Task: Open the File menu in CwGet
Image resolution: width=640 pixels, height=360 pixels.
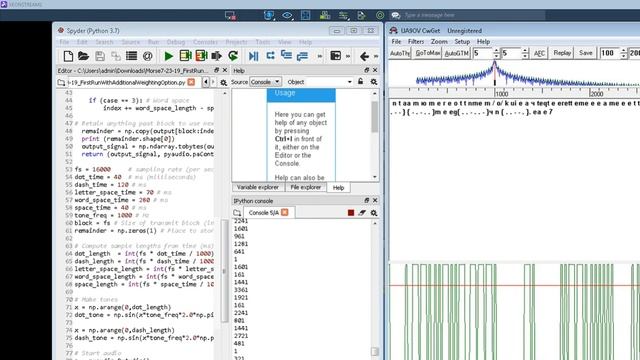Action: (396, 42)
